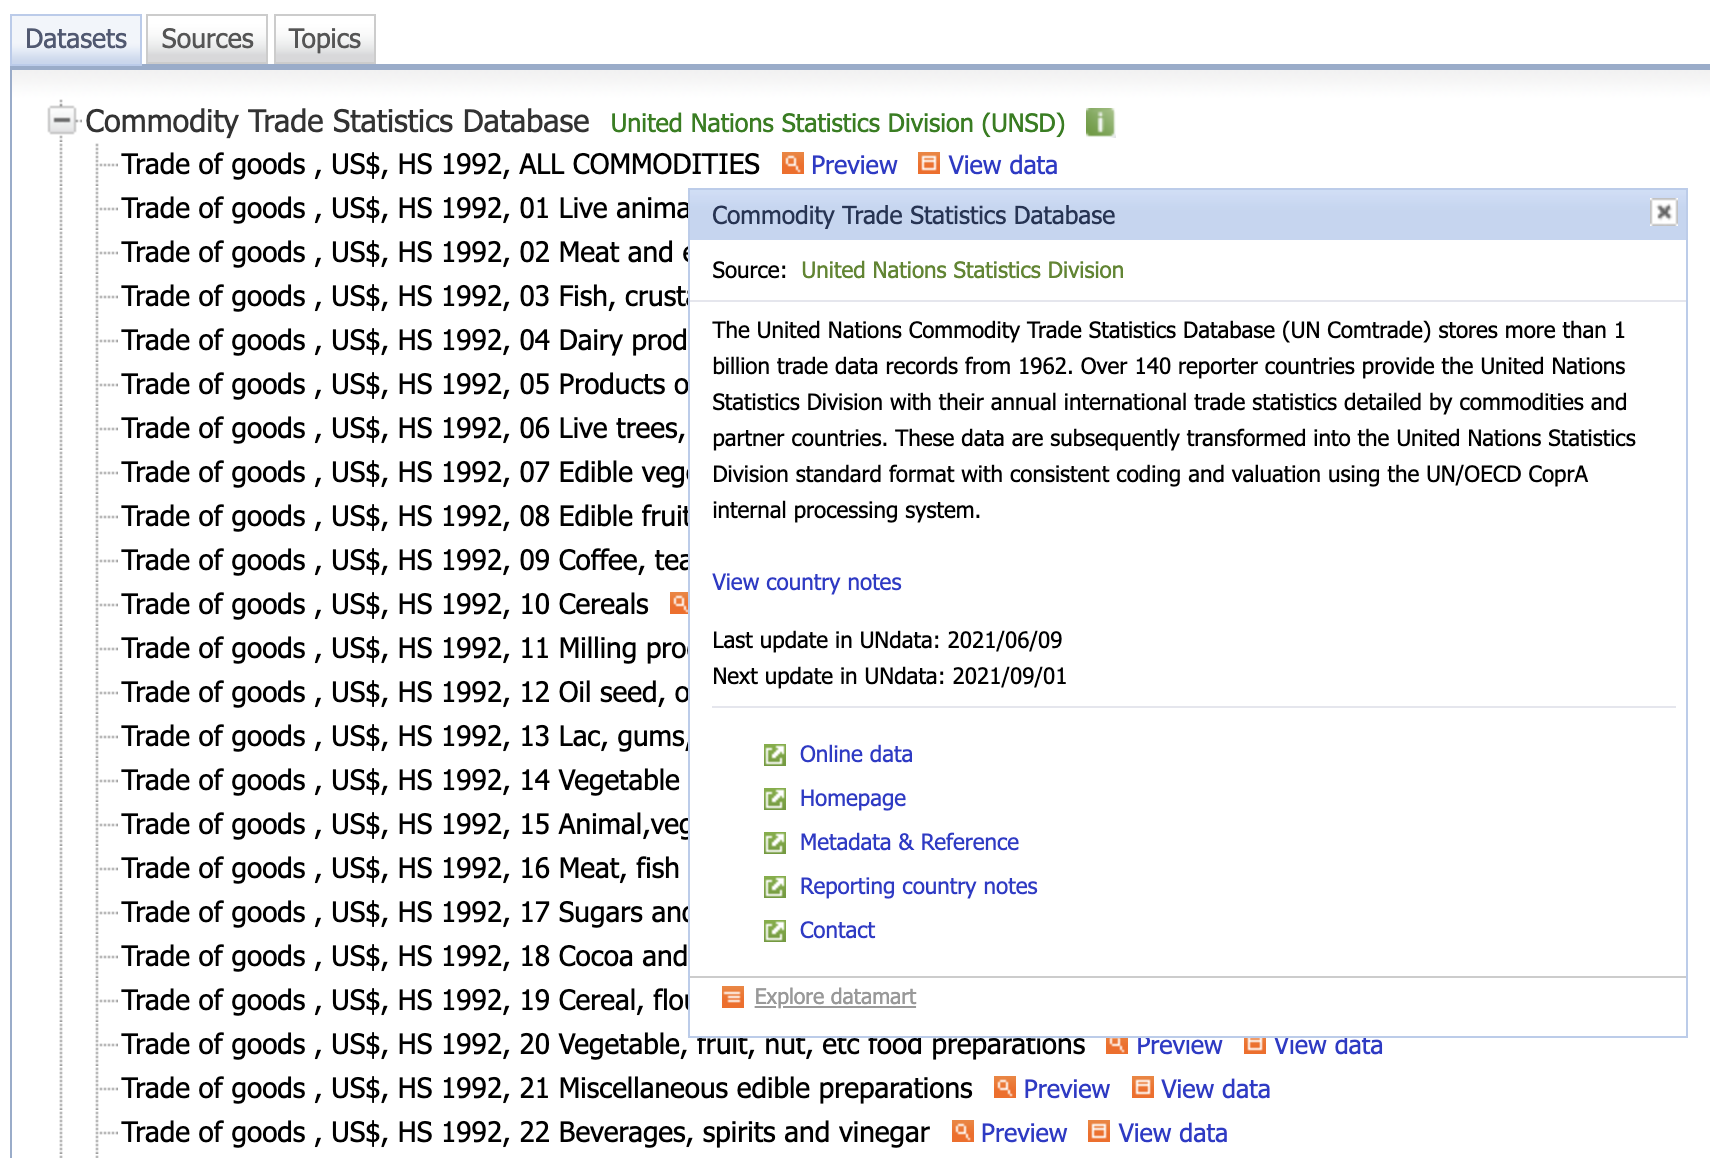
Task: Select the 13 Lac, gums tree row
Action: 404,736
